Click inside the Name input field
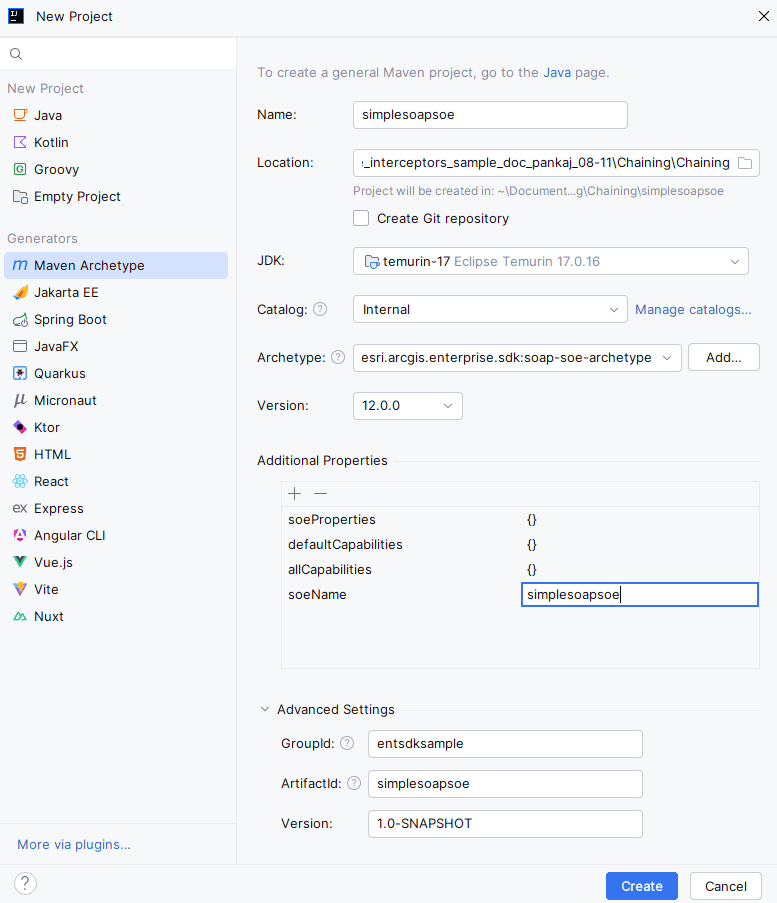777x903 pixels. (489, 114)
